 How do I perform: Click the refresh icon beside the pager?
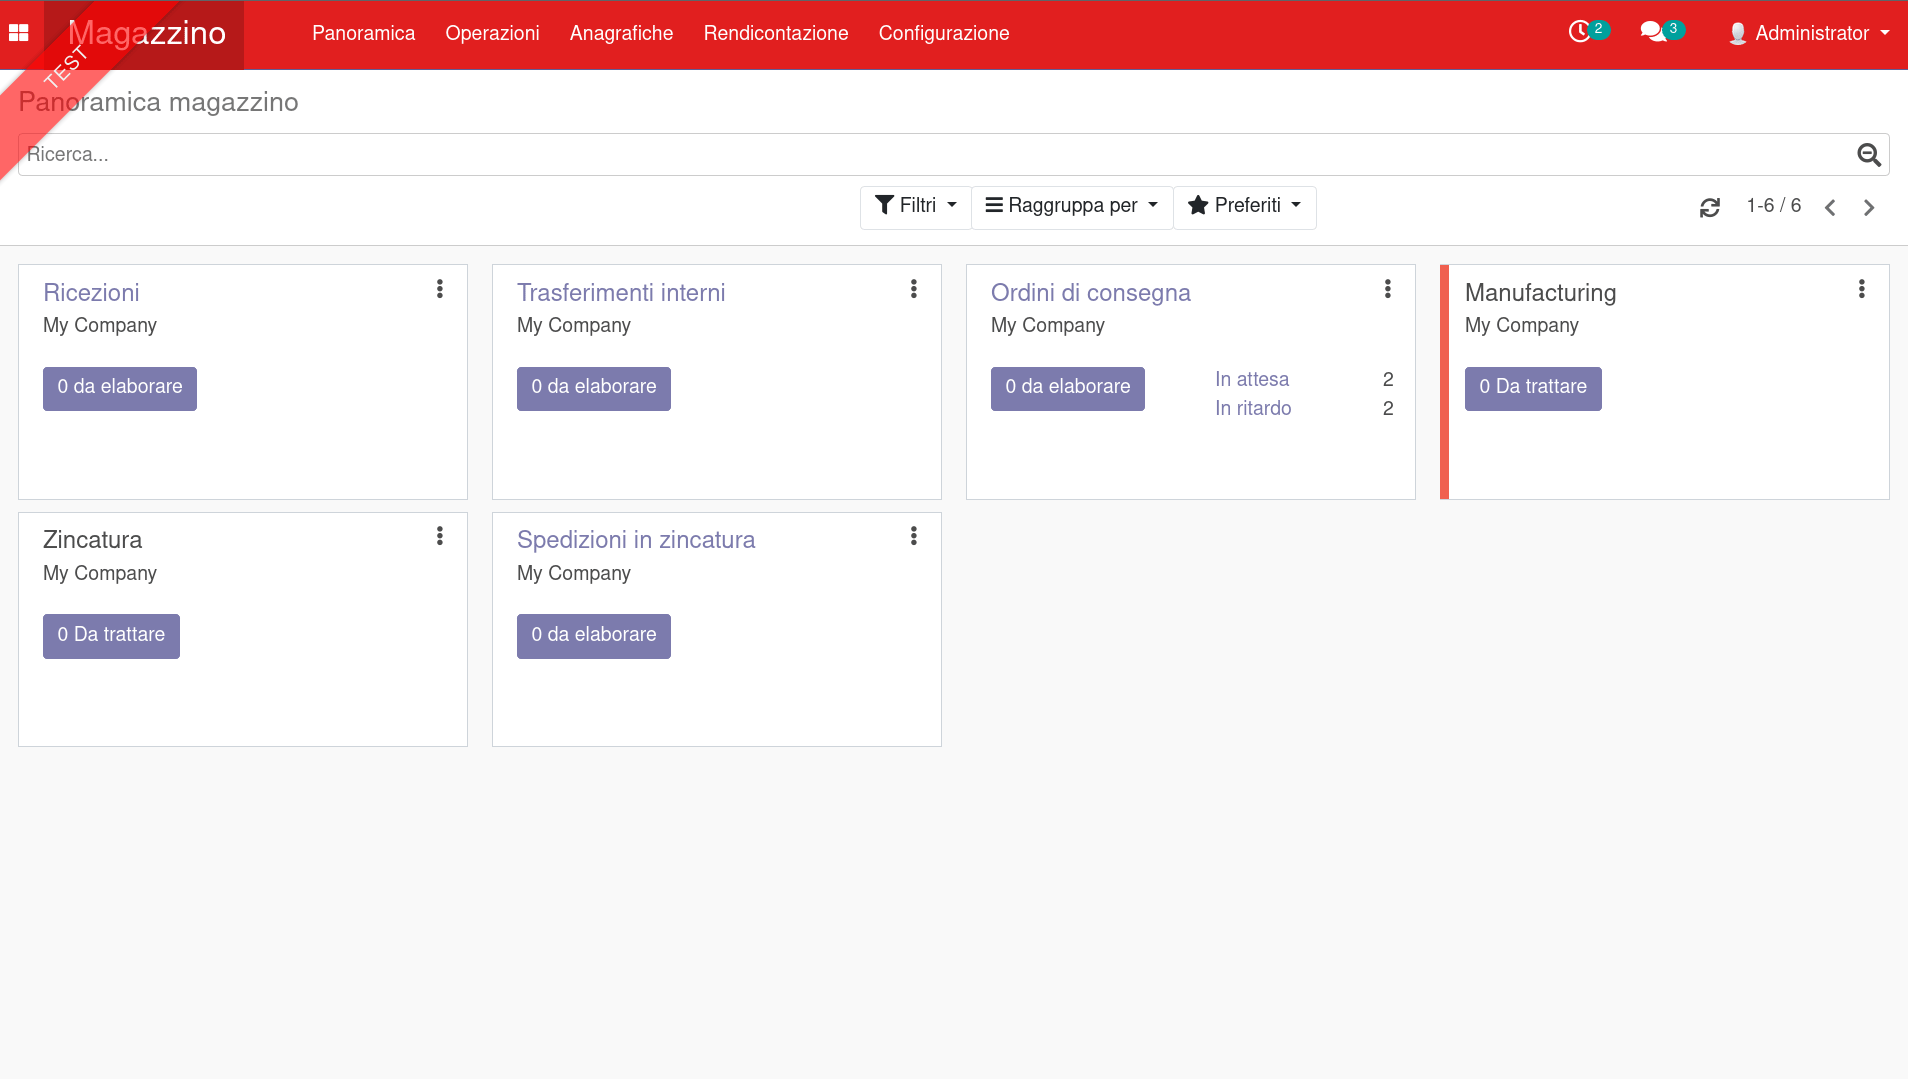pos(1710,207)
